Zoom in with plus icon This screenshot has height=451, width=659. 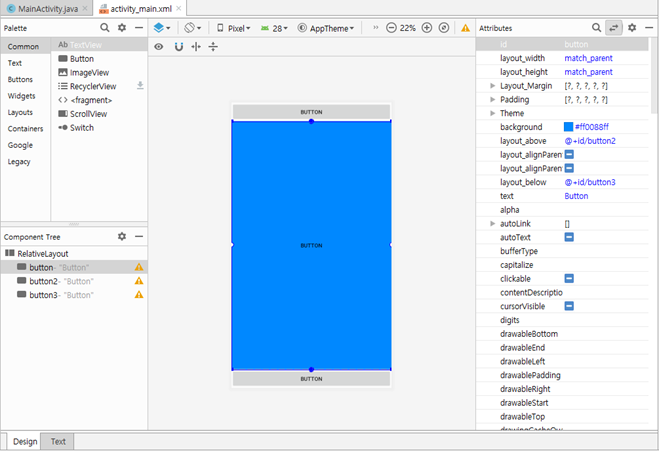(x=427, y=28)
